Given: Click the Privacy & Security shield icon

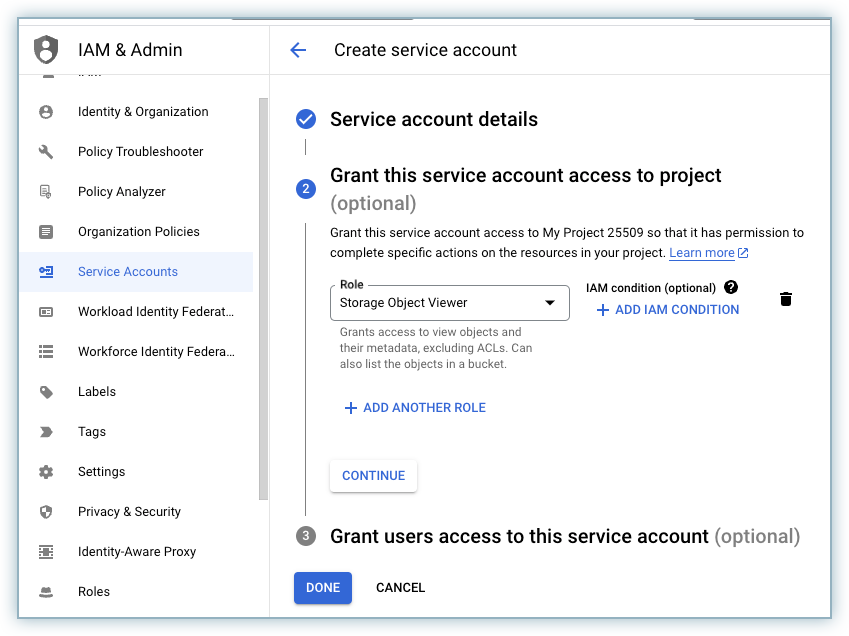Looking at the screenshot, I should click(x=46, y=512).
